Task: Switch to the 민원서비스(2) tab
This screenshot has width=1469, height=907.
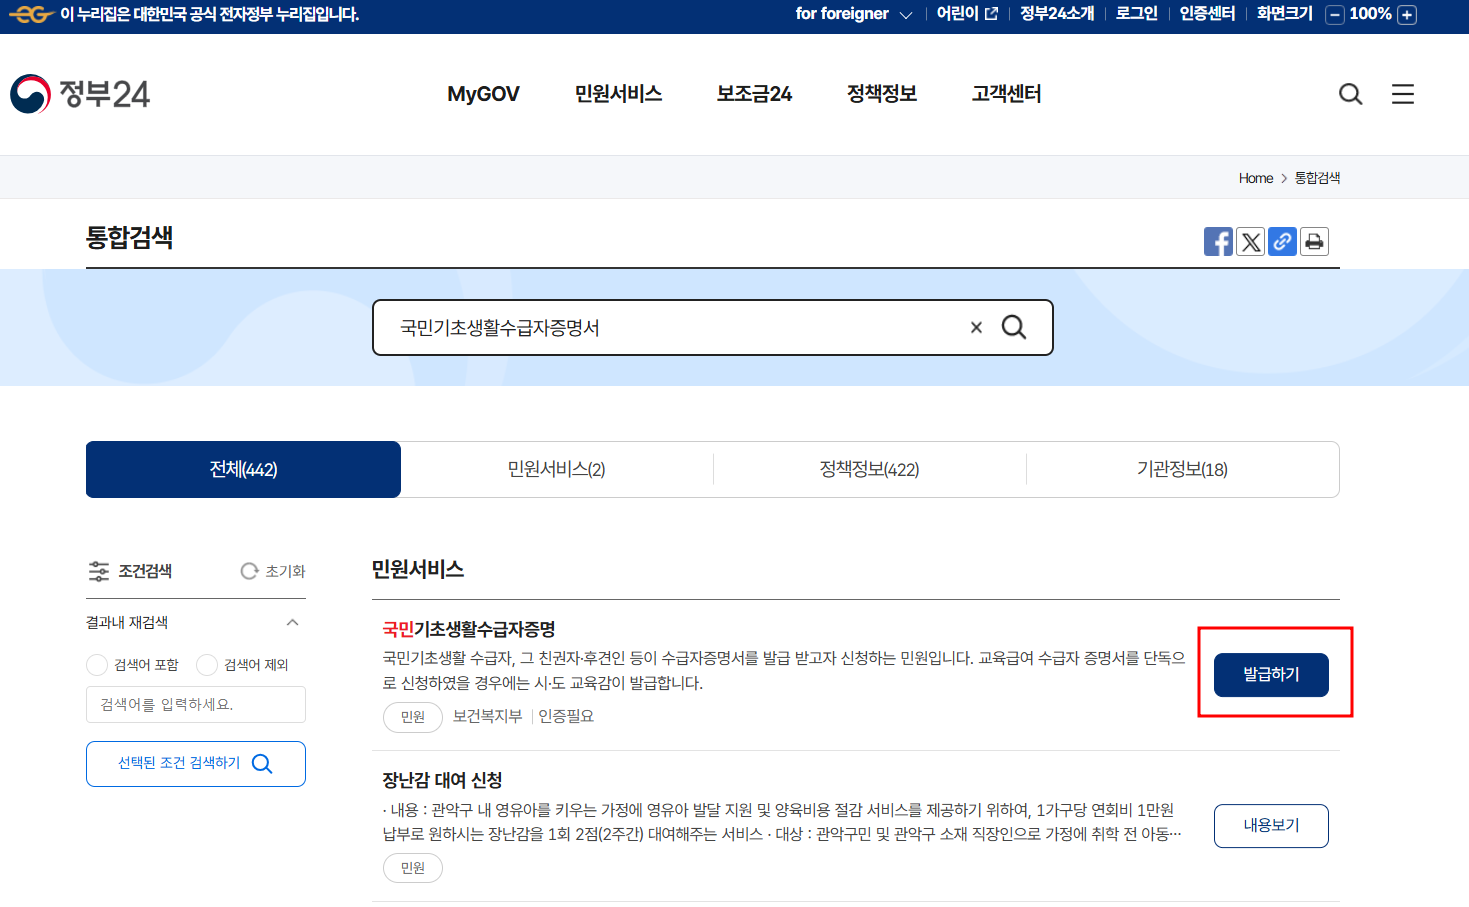Action: click(557, 469)
